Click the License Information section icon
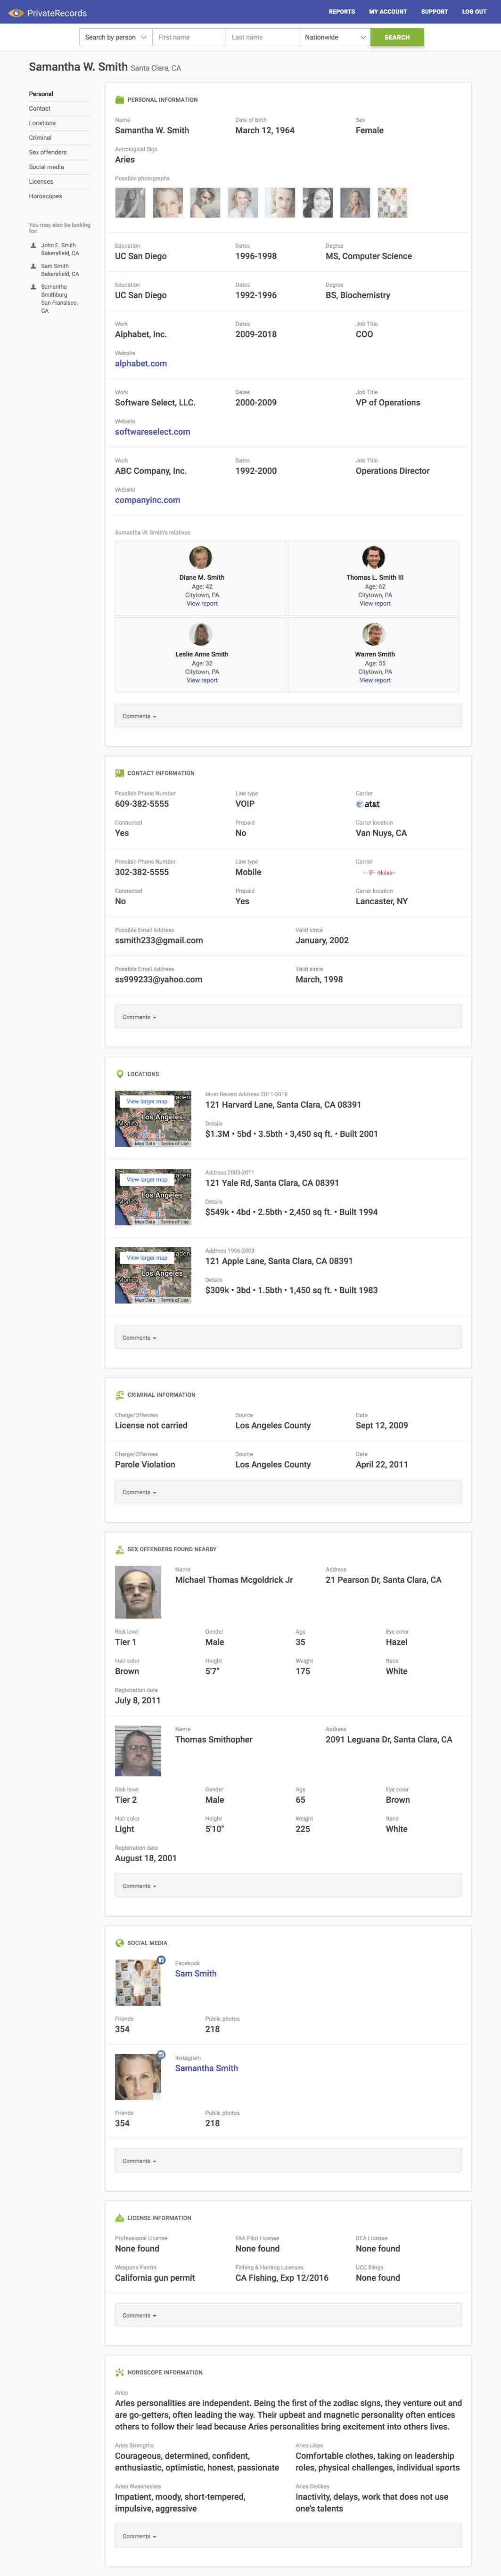This screenshot has width=501, height=2576. tap(120, 2218)
